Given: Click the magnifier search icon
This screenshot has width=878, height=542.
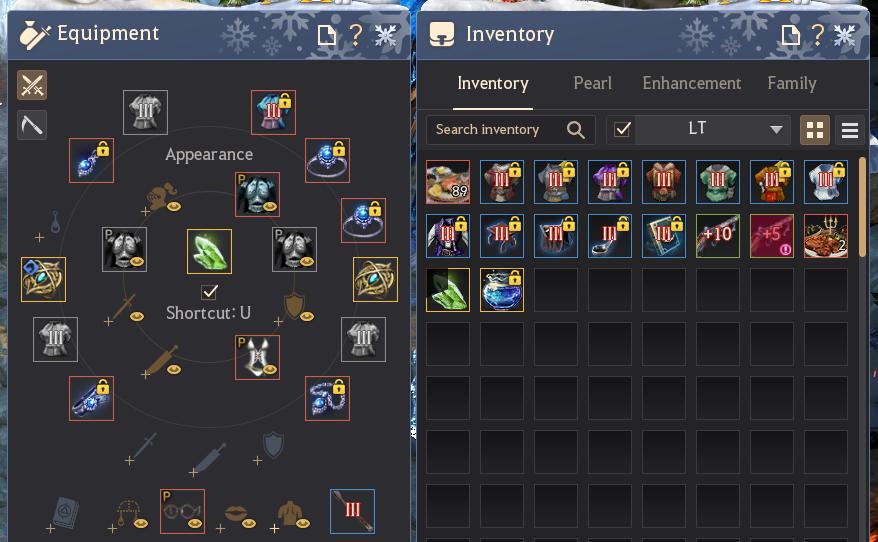Looking at the screenshot, I should (x=575, y=130).
